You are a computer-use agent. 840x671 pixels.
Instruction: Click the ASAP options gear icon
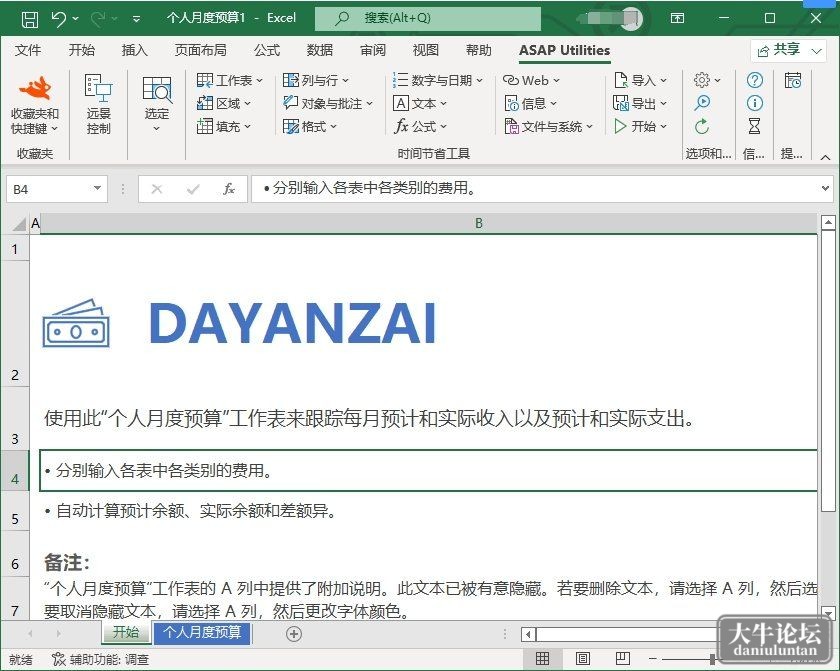tap(702, 80)
